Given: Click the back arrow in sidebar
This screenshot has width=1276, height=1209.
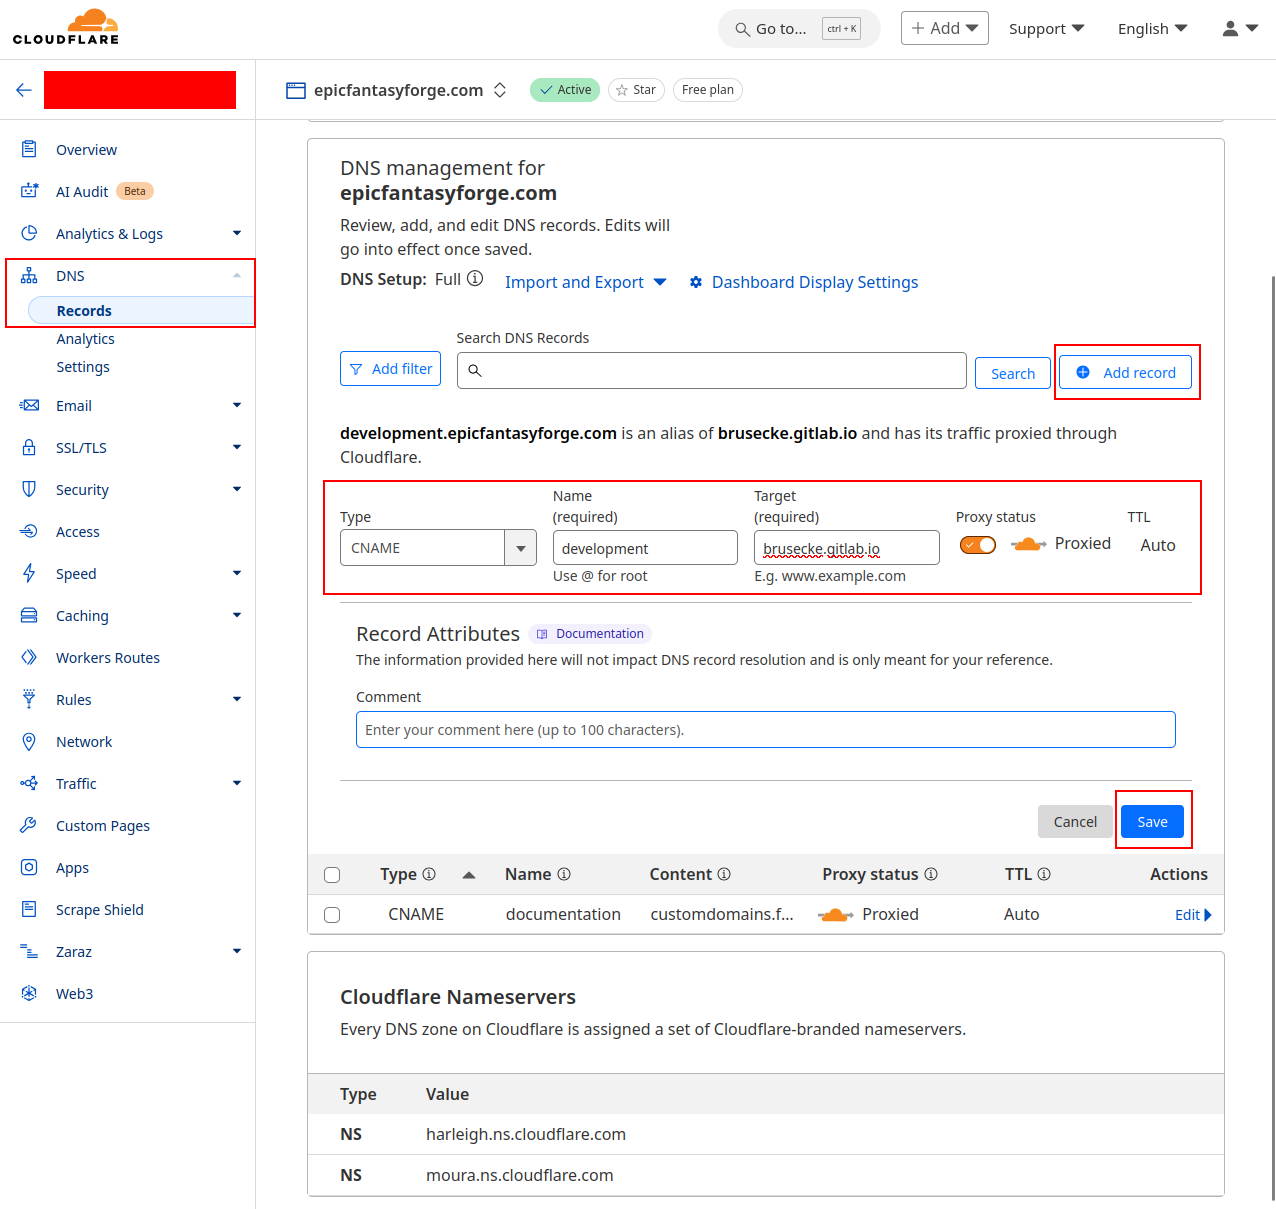Looking at the screenshot, I should (x=24, y=90).
